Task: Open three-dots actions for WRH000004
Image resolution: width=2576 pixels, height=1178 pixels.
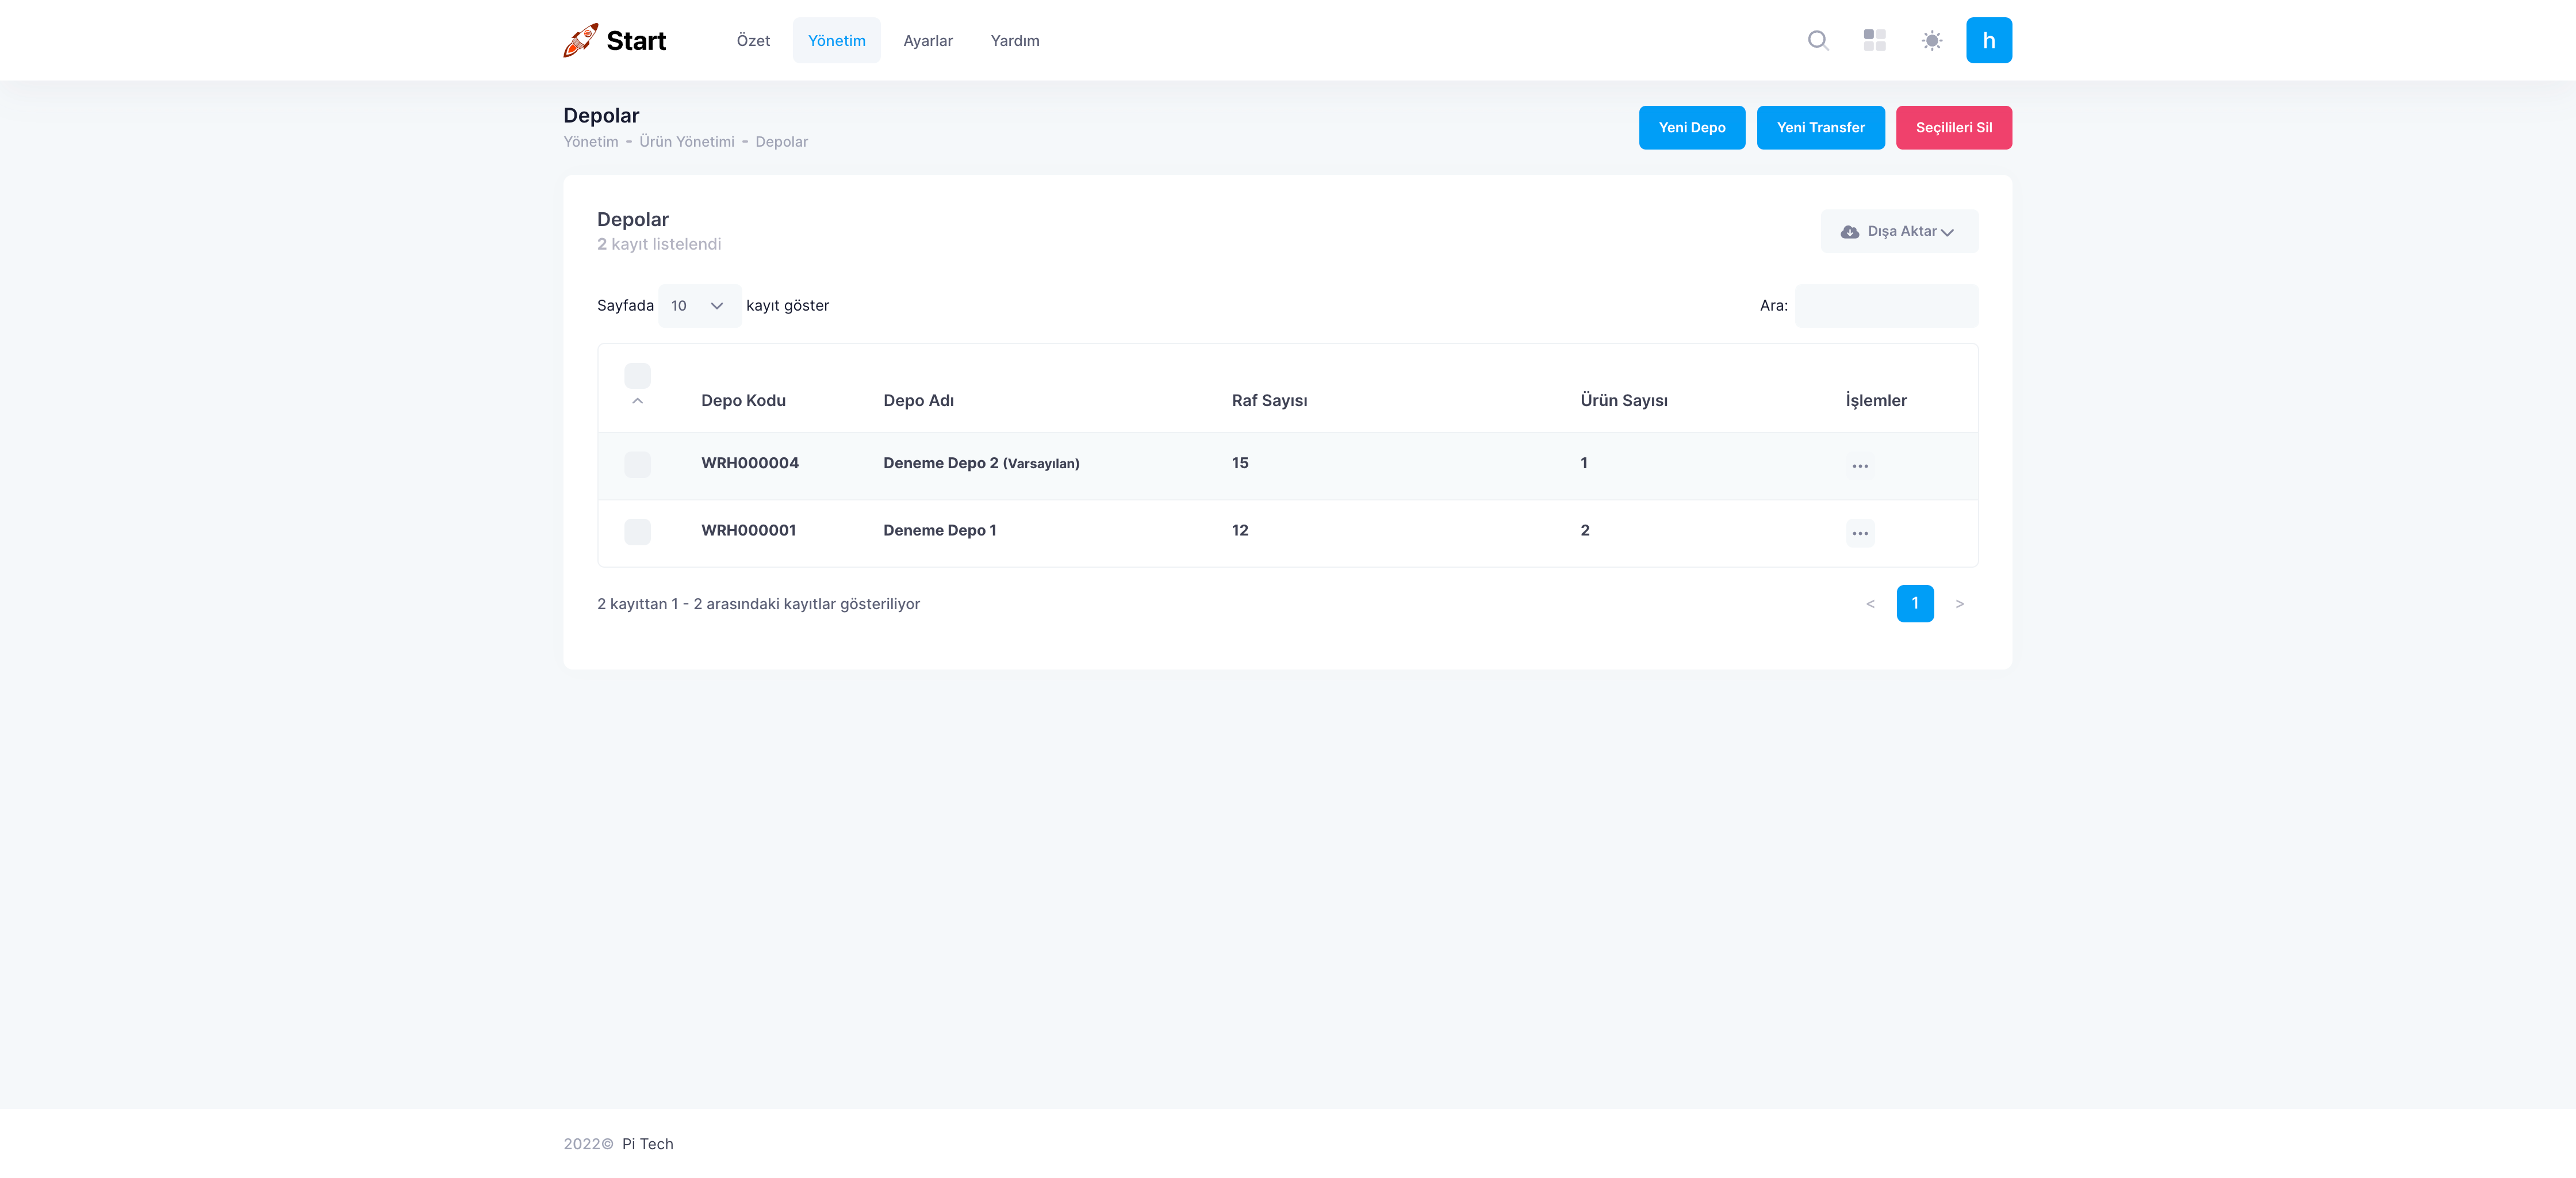Action: point(1859,466)
